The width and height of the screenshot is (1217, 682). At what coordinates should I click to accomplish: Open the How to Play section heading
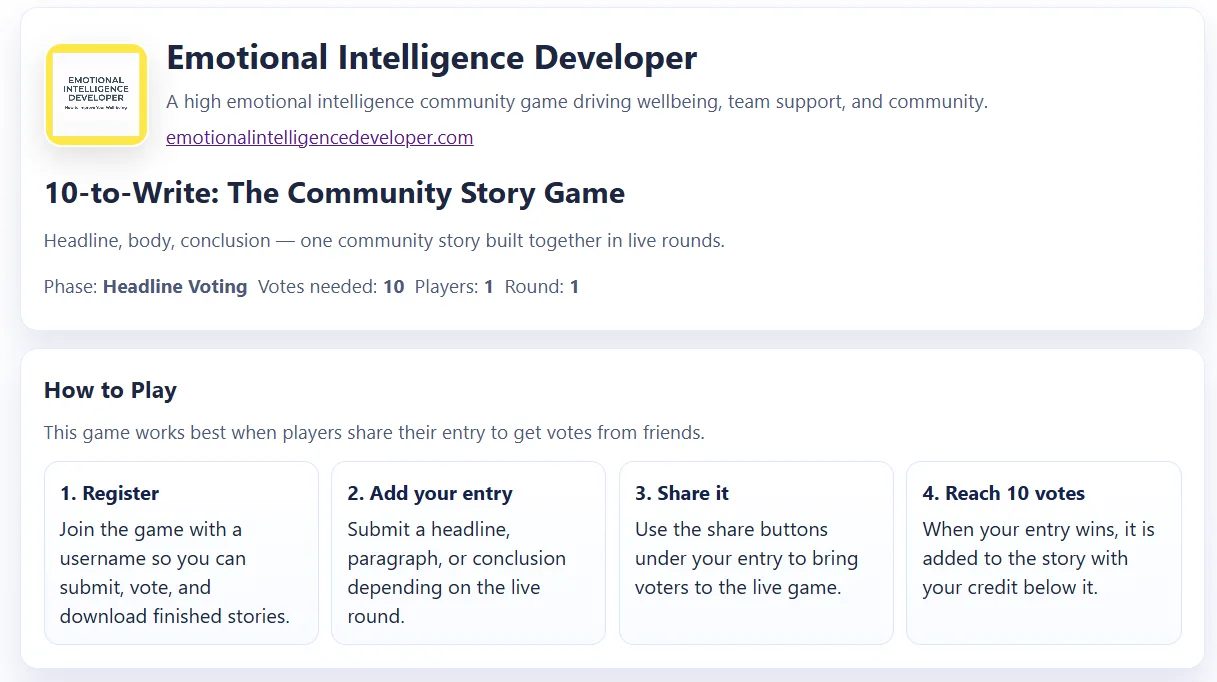point(110,390)
